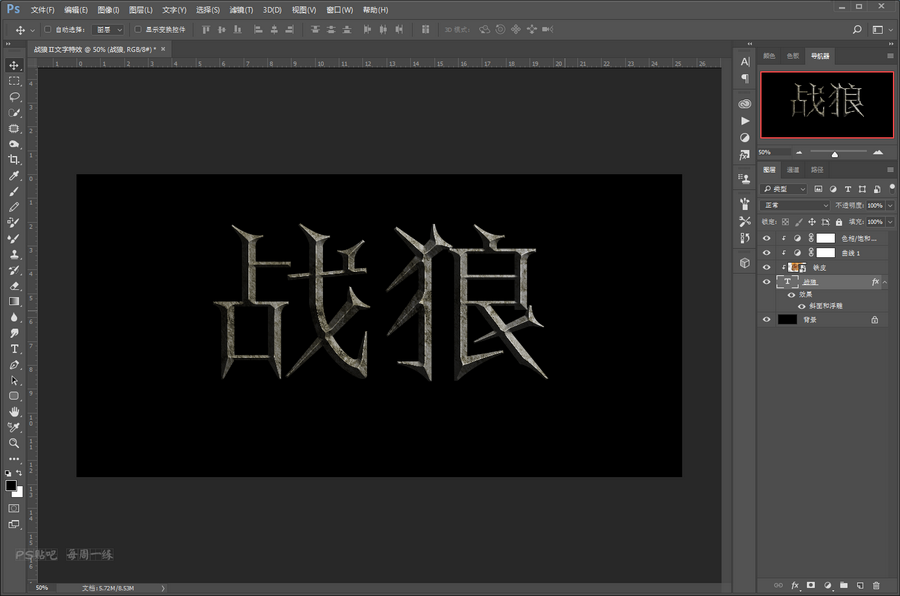The height and width of the screenshot is (596, 900).
Task: Click the add layer style fx icon
Action: point(795,584)
